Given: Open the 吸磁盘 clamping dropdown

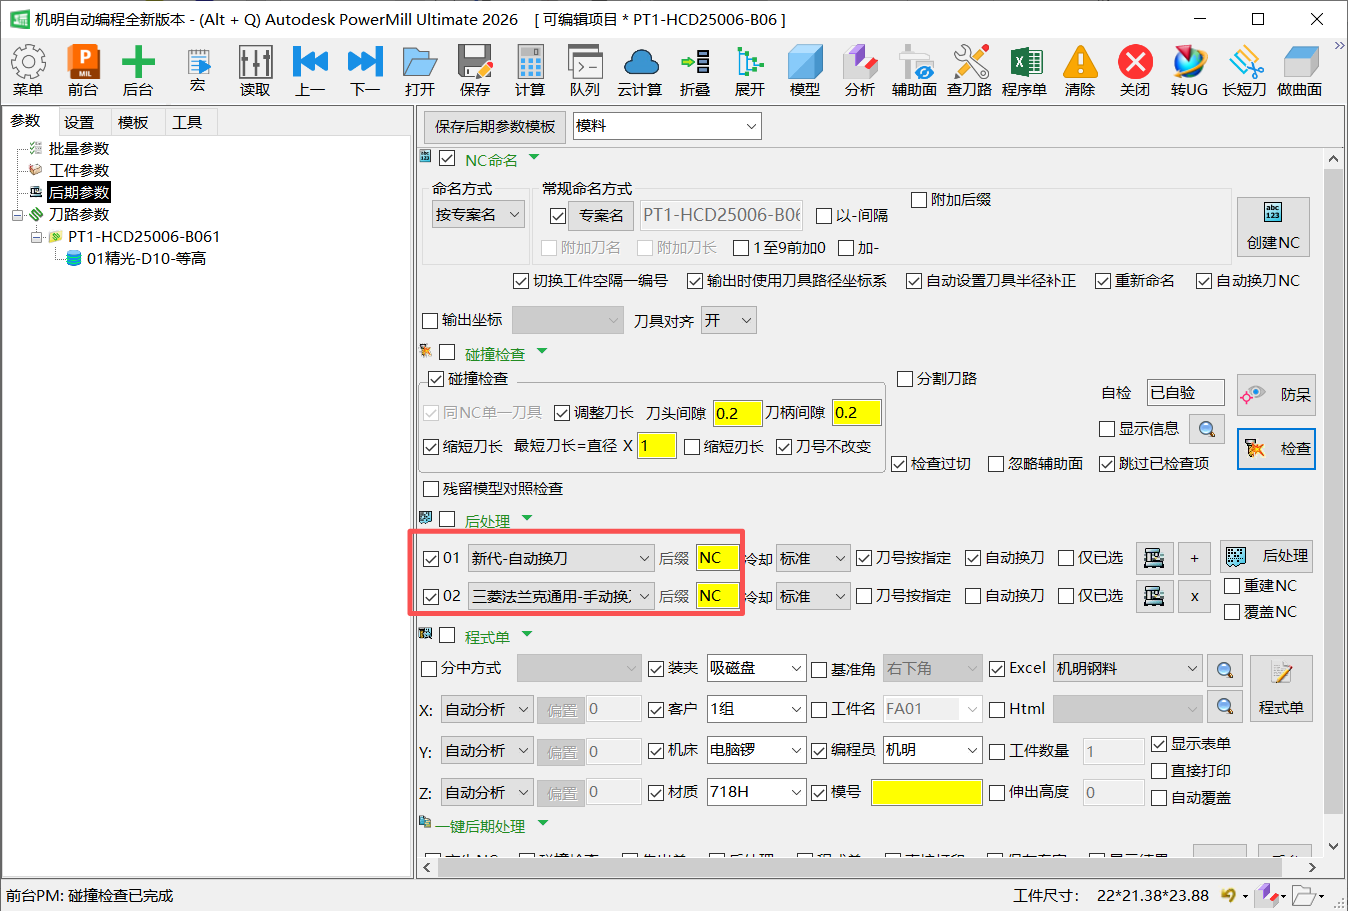Looking at the screenshot, I should [x=756, y=668].
